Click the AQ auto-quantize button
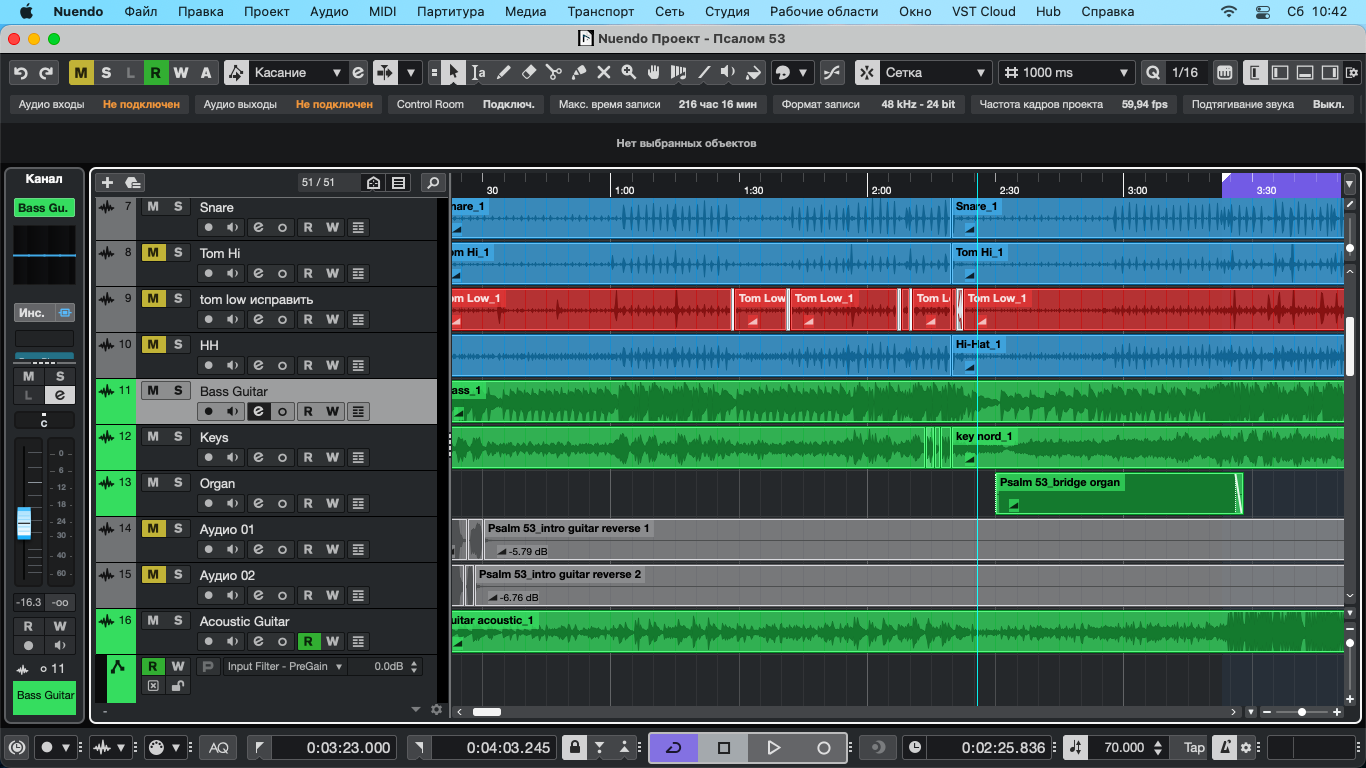The image size is (1366, 768). click(219, 747)
